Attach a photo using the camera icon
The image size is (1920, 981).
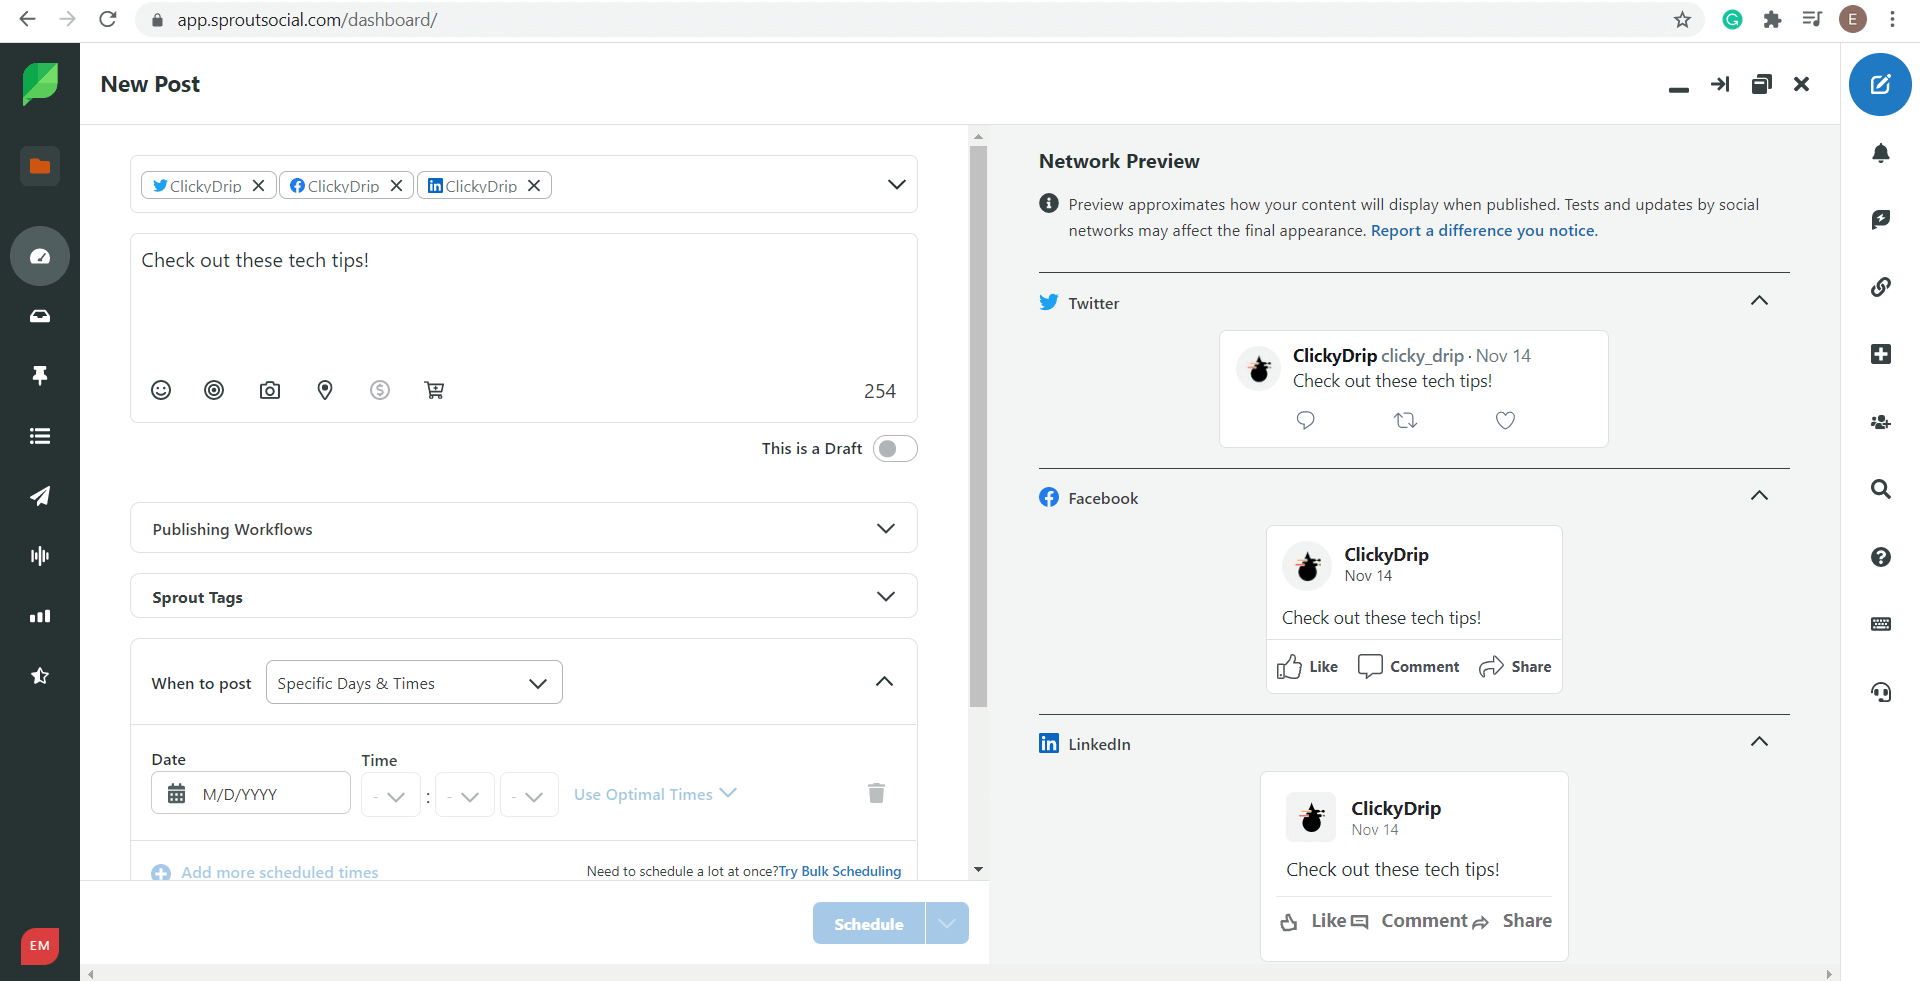(270, 390)
